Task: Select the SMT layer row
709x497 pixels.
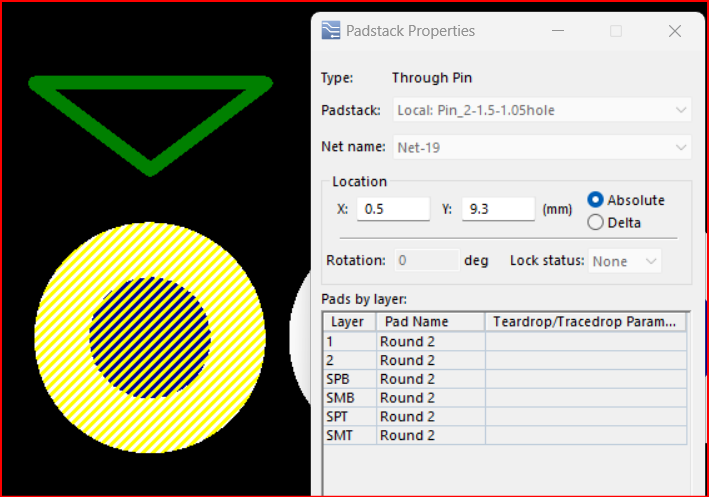Action: click(348, 435)
